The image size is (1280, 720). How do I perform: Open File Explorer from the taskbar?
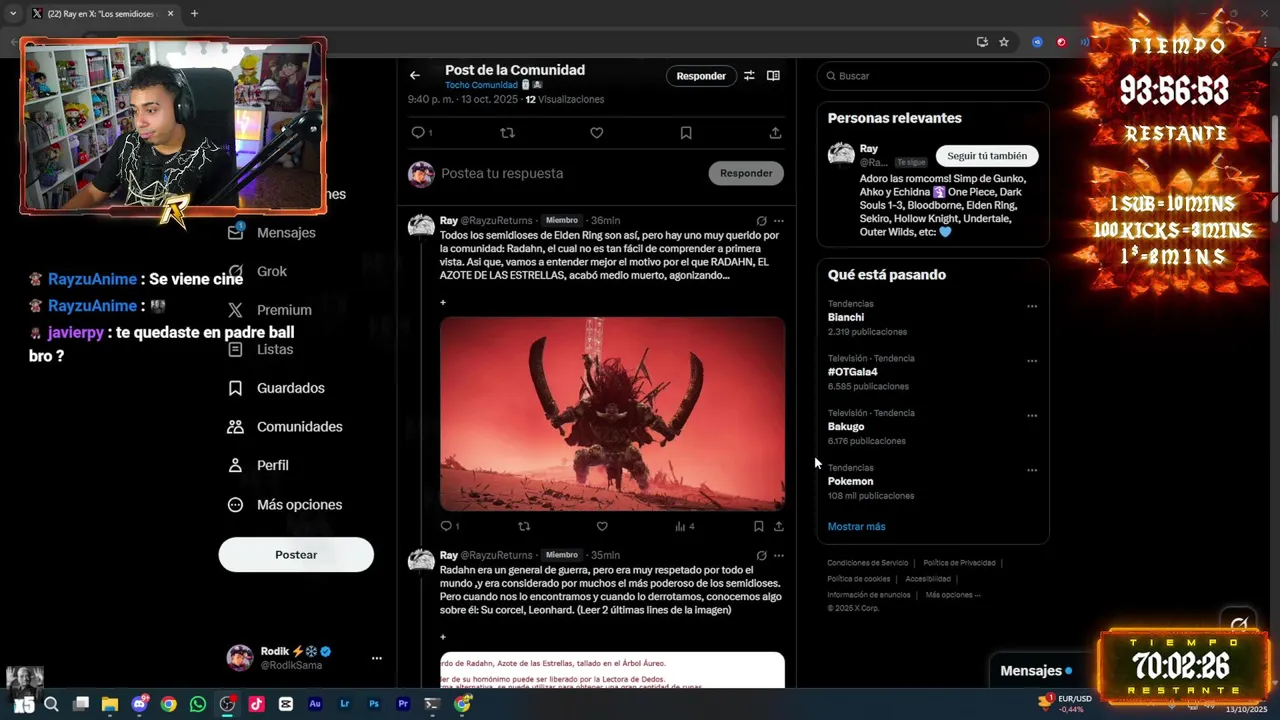(x=110, y=704)
